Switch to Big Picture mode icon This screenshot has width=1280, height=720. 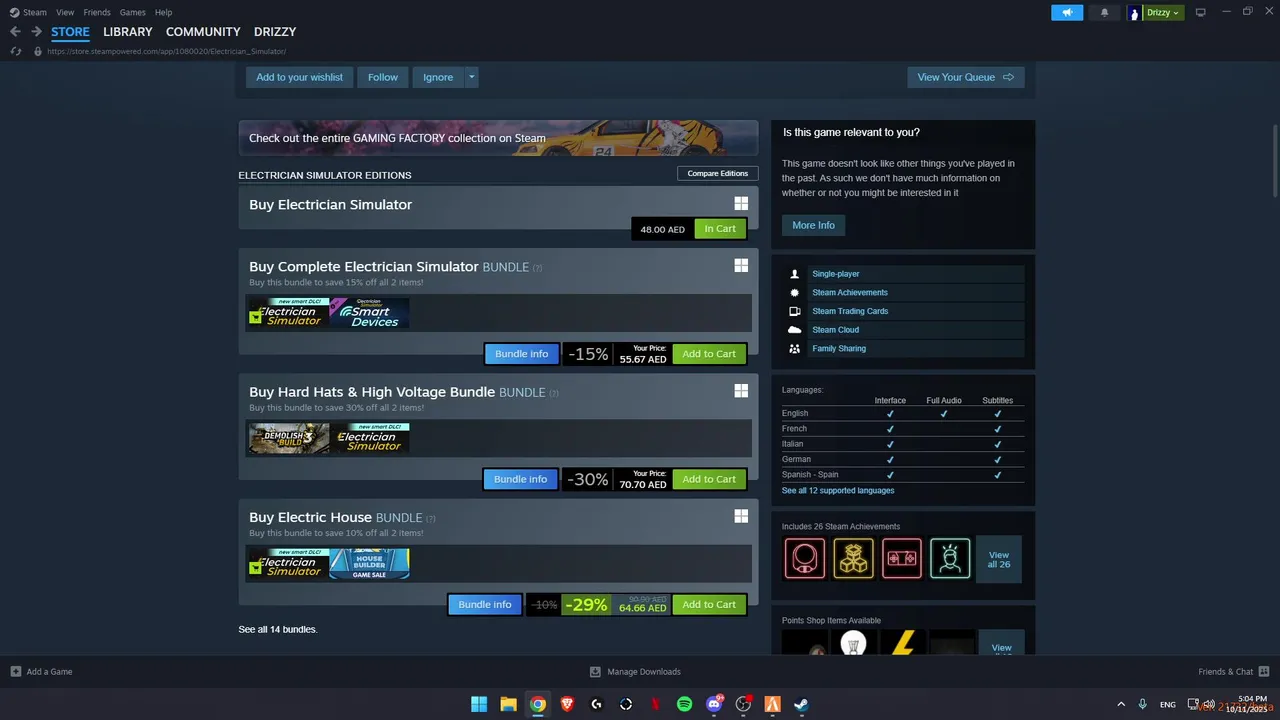(1201, 12)
